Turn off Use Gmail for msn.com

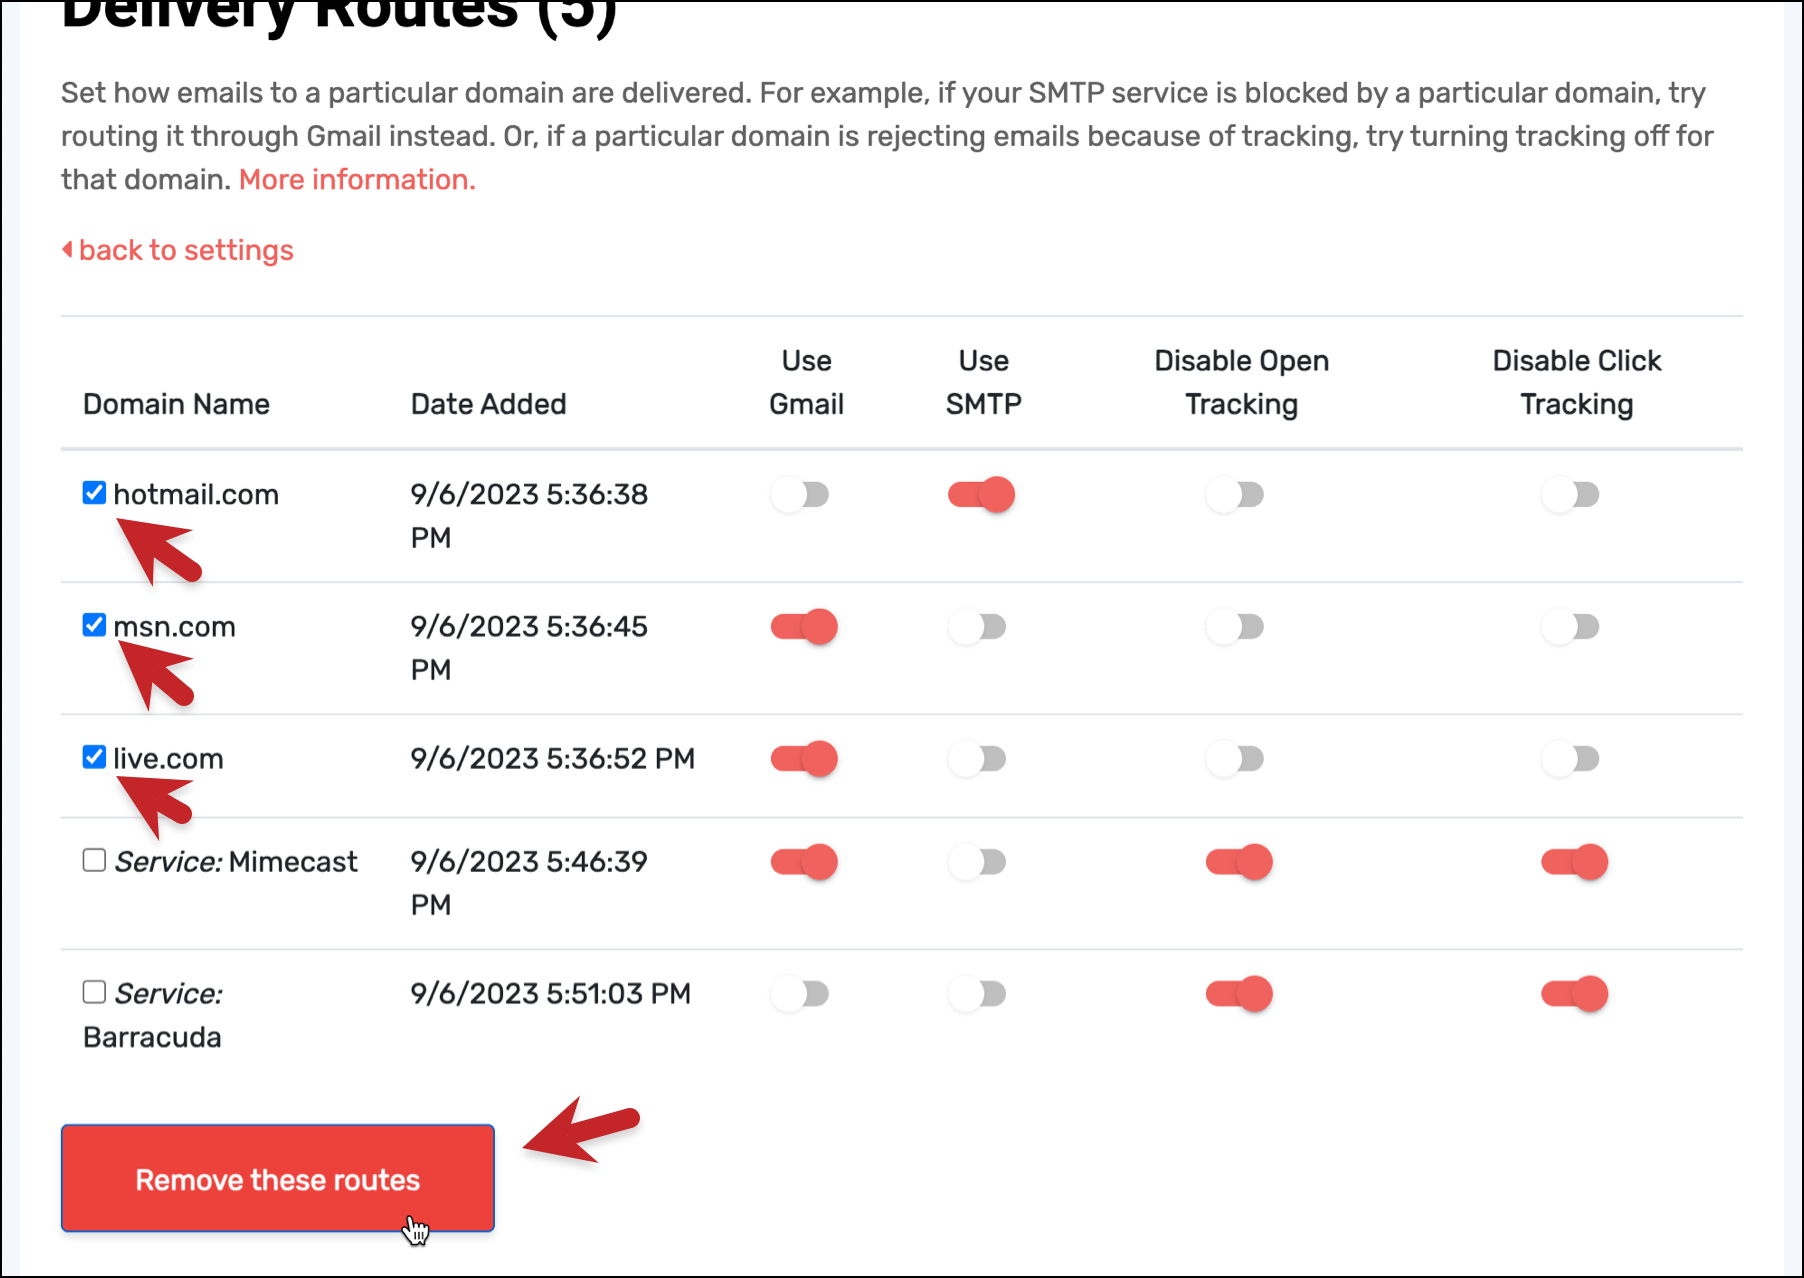point(804,626)
